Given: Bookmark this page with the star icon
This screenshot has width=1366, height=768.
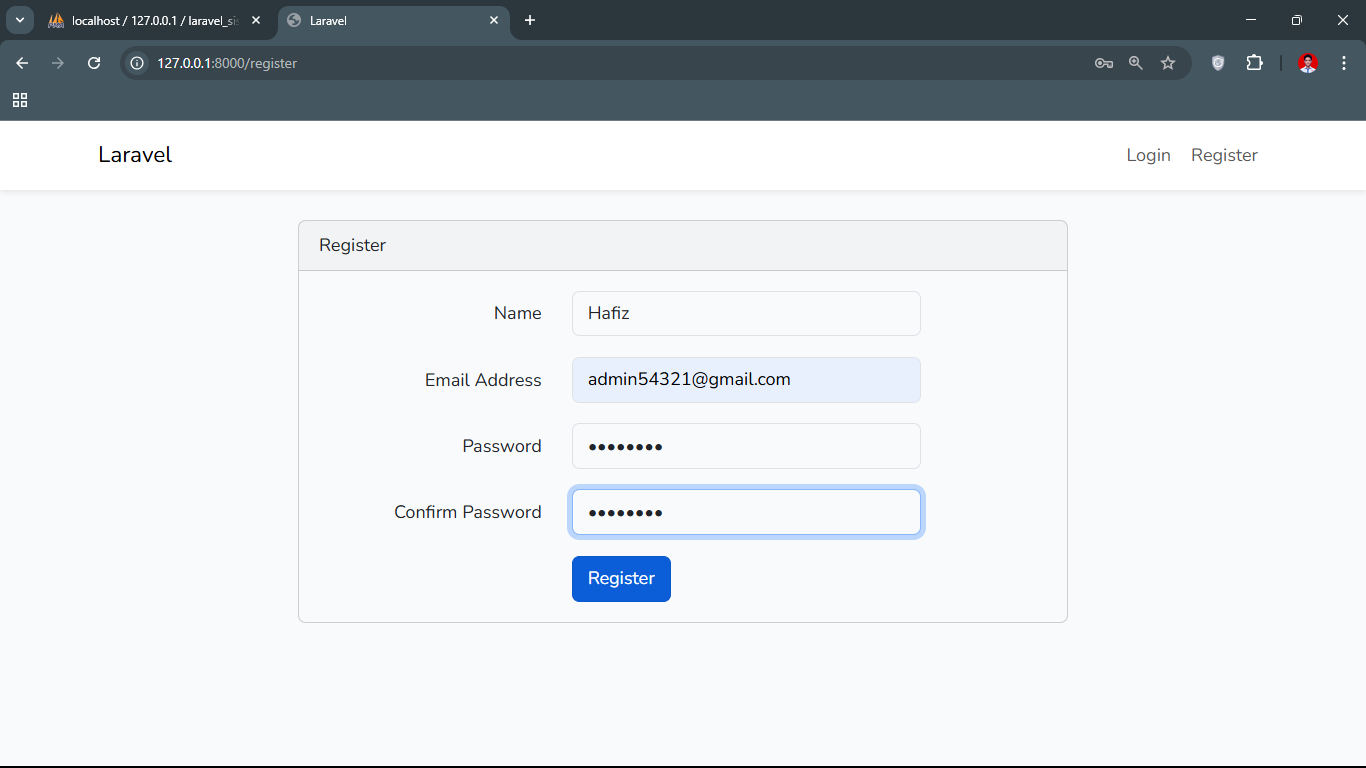Looking at the screenshot, I should pos(1168,63).
